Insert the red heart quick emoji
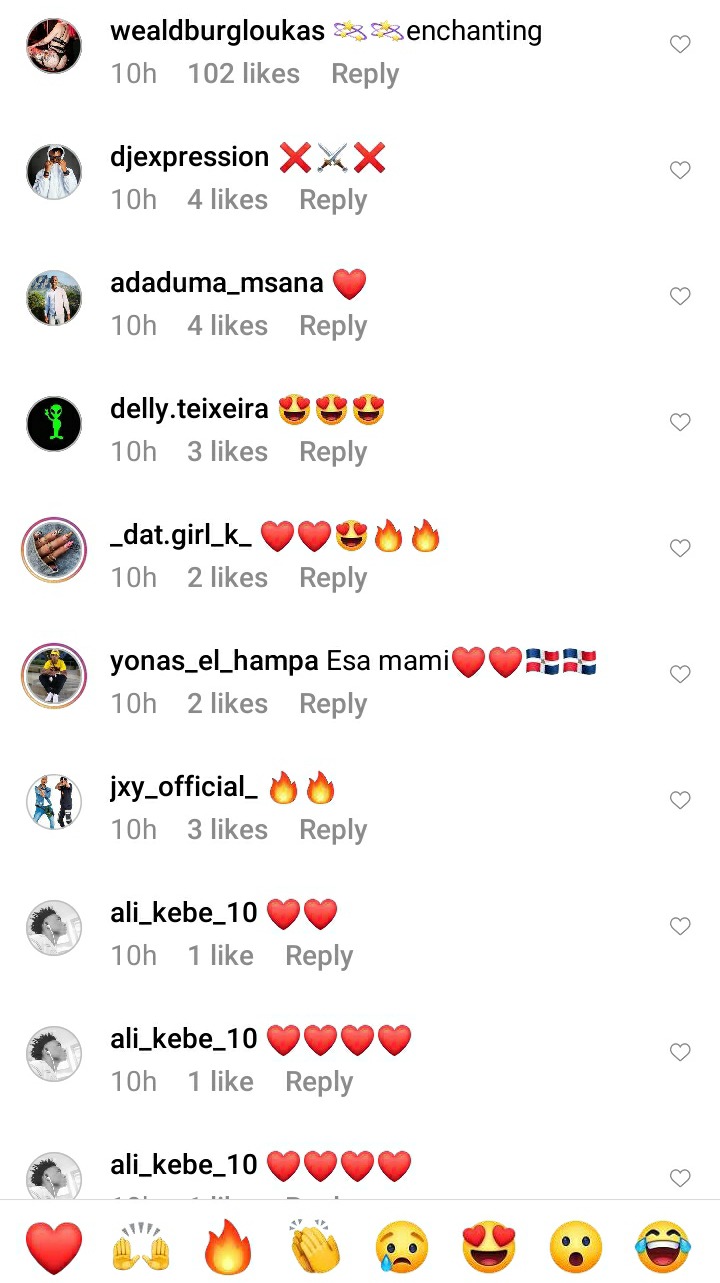This screenshot has width=720, height=1283. pos(54,1248)
